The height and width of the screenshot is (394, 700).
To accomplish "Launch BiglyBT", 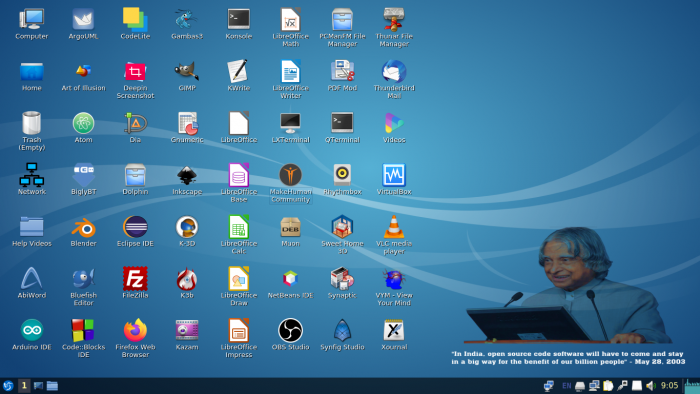I will 83,175.
